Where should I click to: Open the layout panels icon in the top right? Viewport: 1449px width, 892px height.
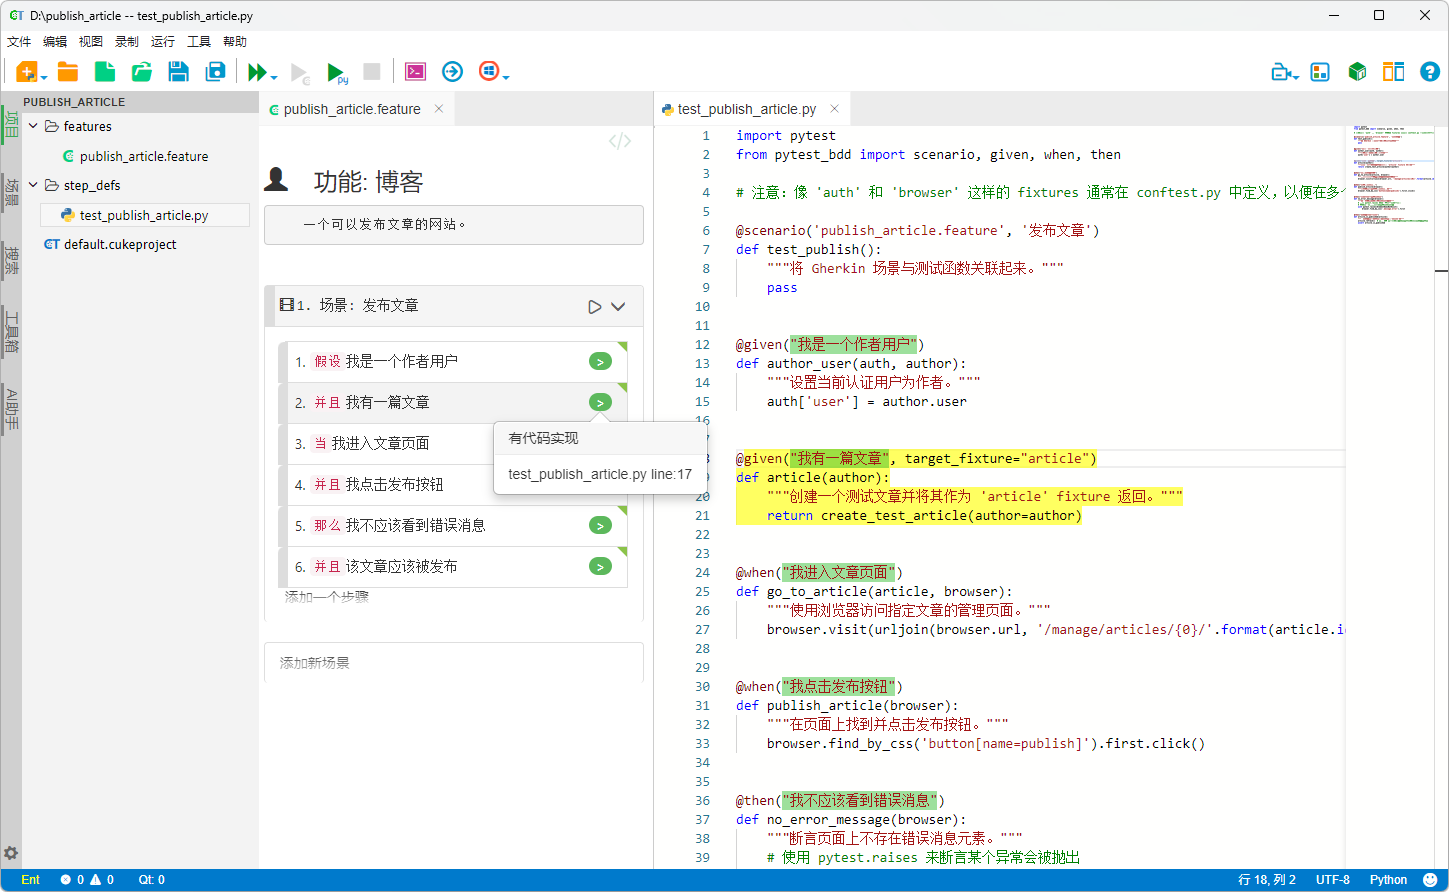tap(1393, 71)
